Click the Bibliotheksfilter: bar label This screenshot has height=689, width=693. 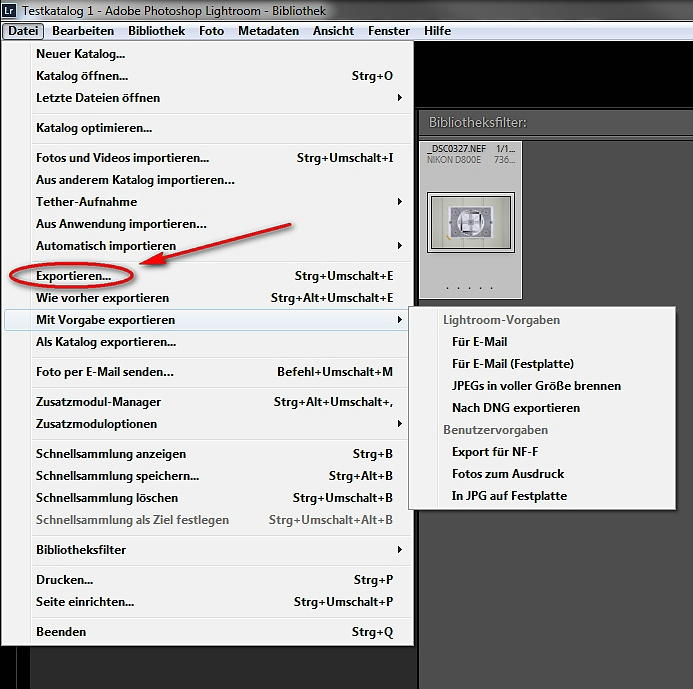[478, 122]
